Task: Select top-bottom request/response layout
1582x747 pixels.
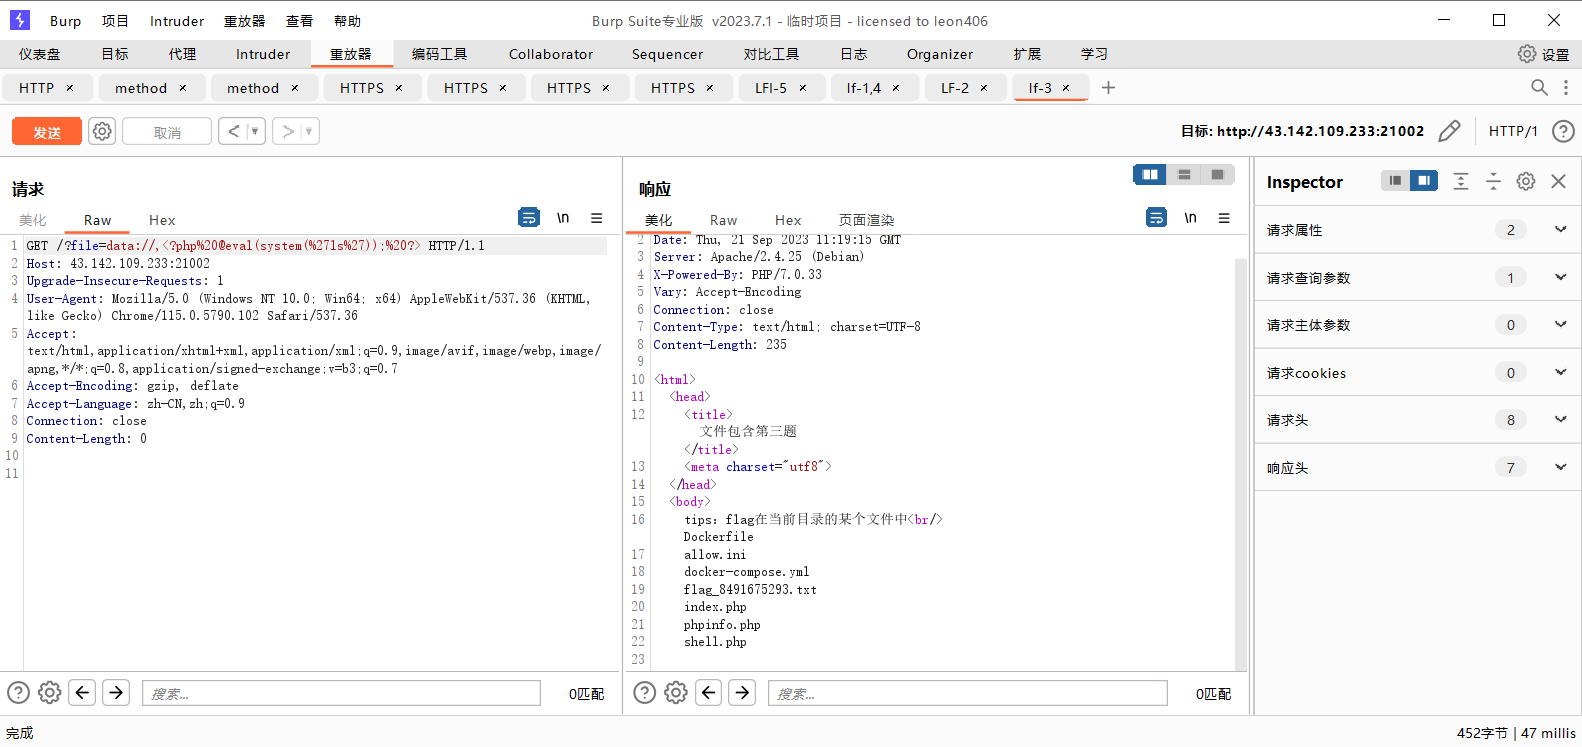Action: 1184,175
